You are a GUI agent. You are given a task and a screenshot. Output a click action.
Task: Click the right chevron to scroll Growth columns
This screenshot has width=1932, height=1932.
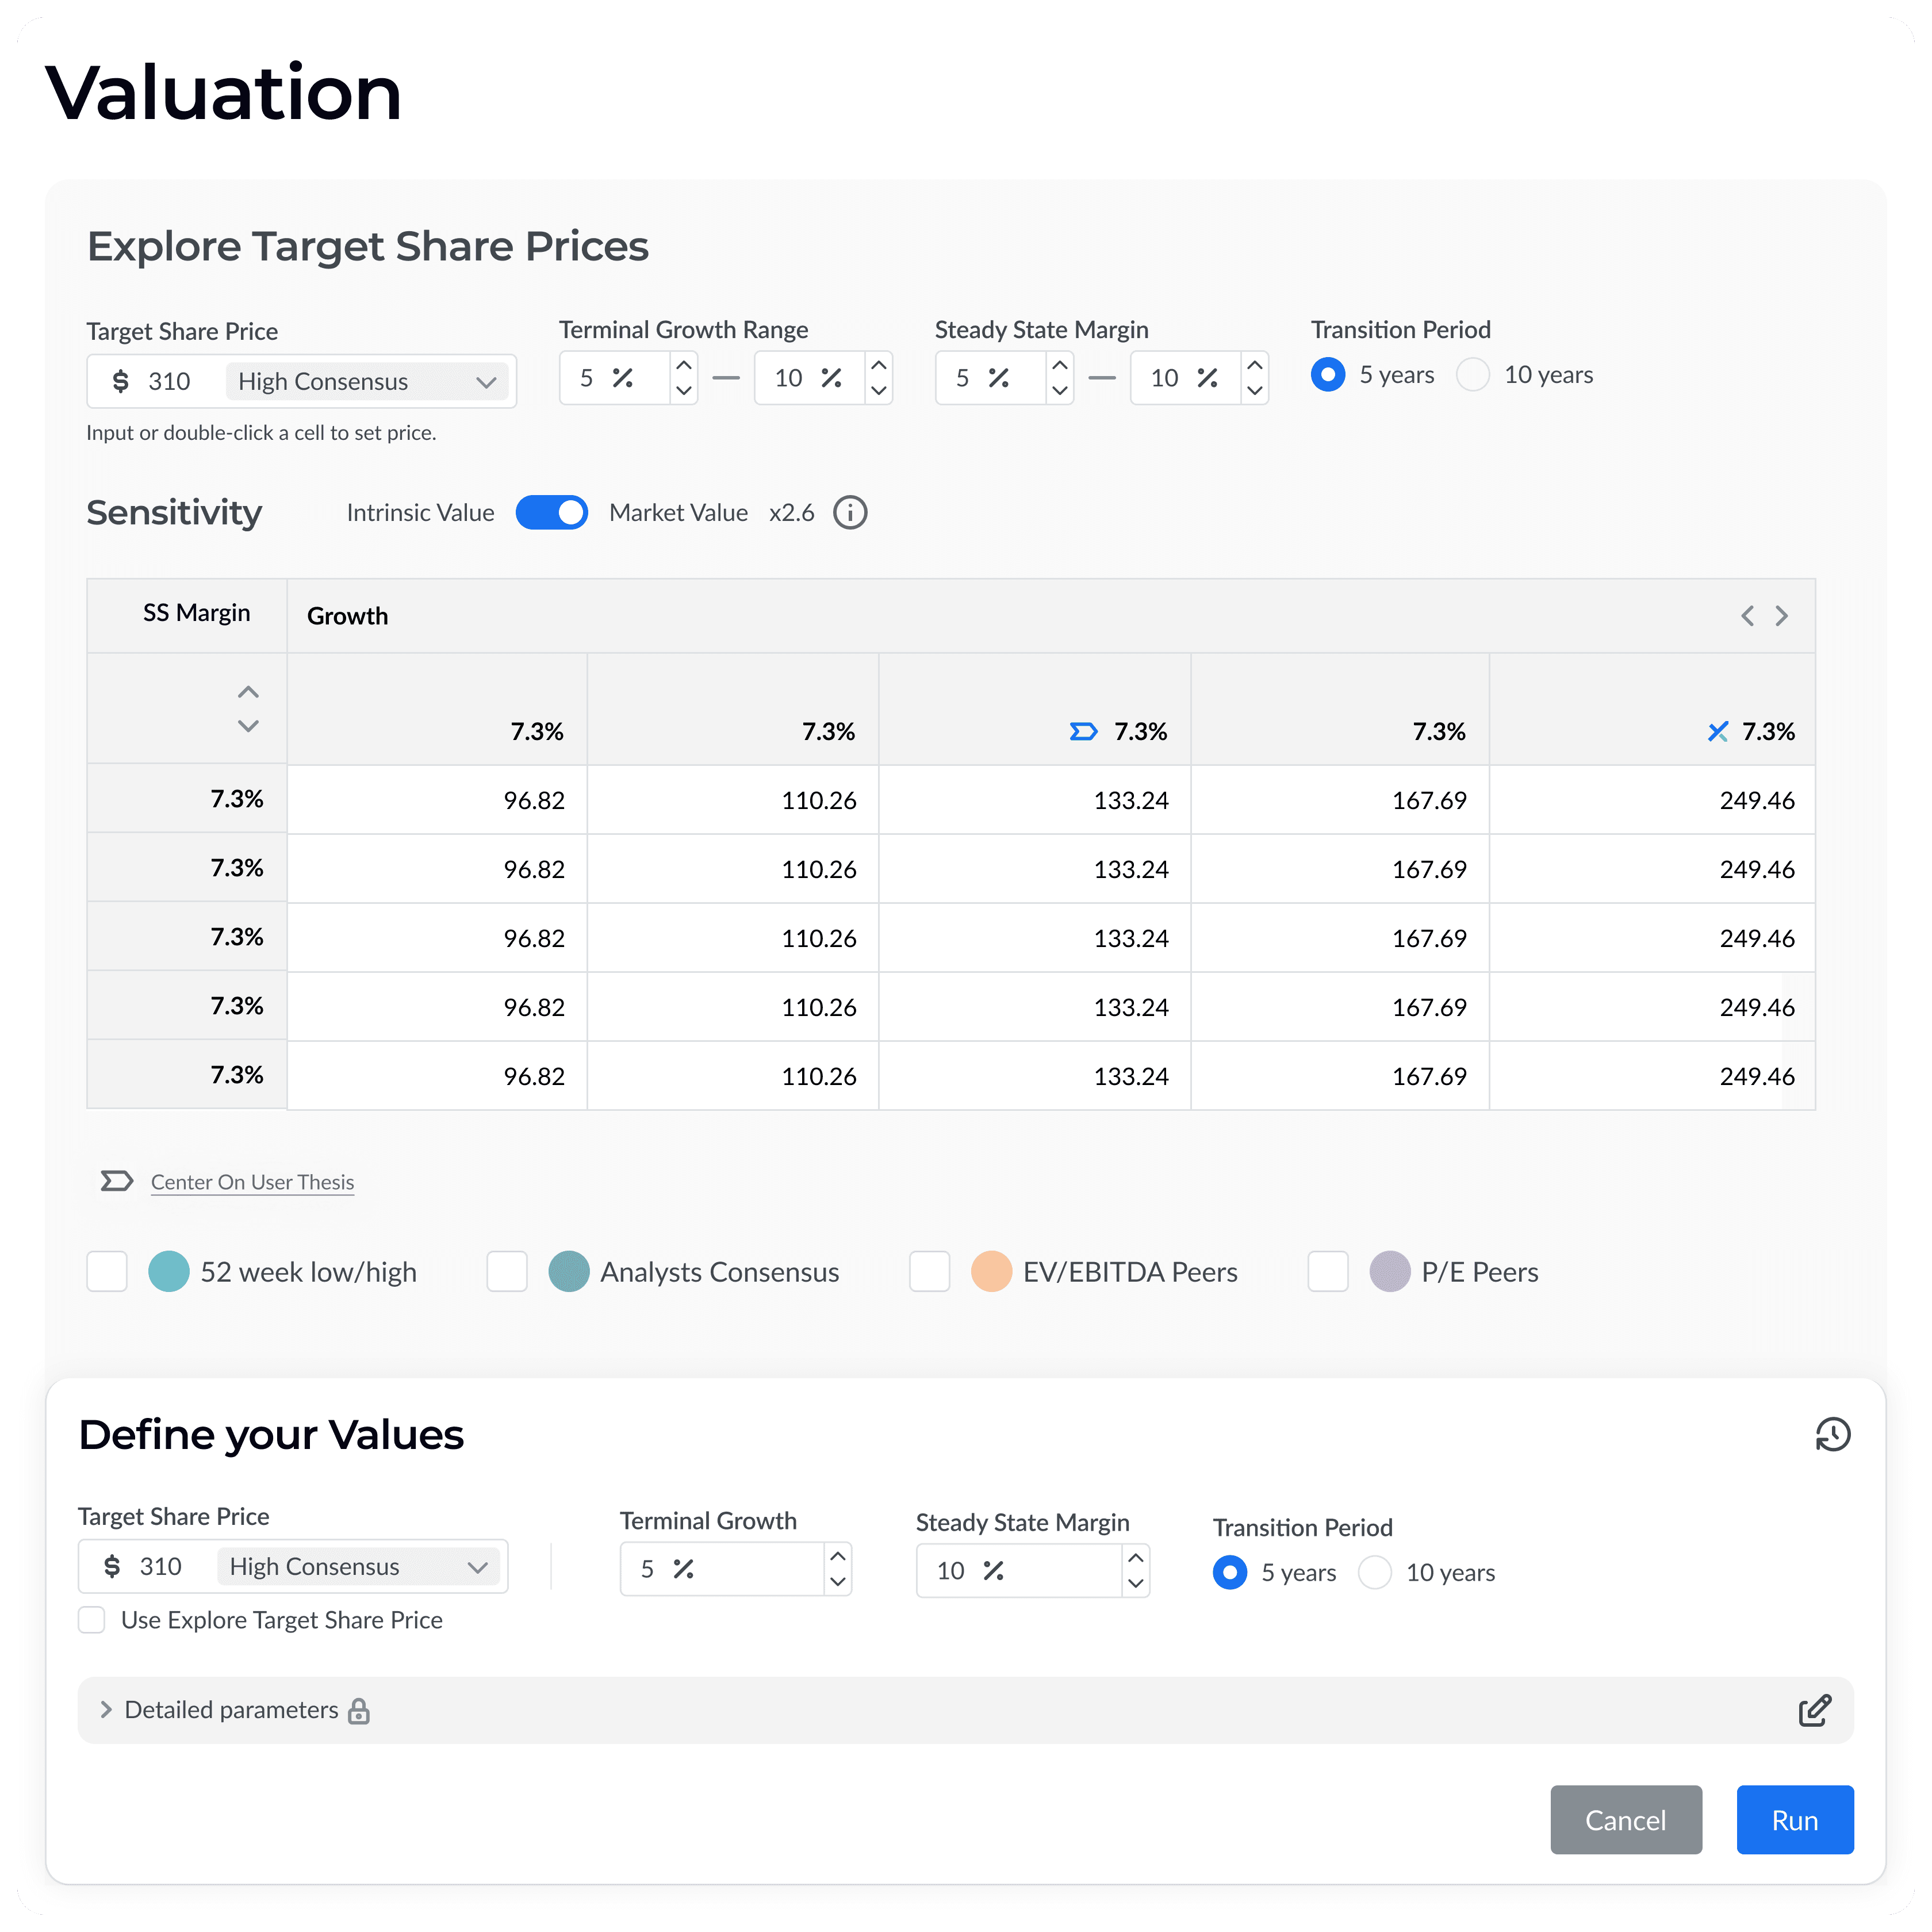(1781, 616)
